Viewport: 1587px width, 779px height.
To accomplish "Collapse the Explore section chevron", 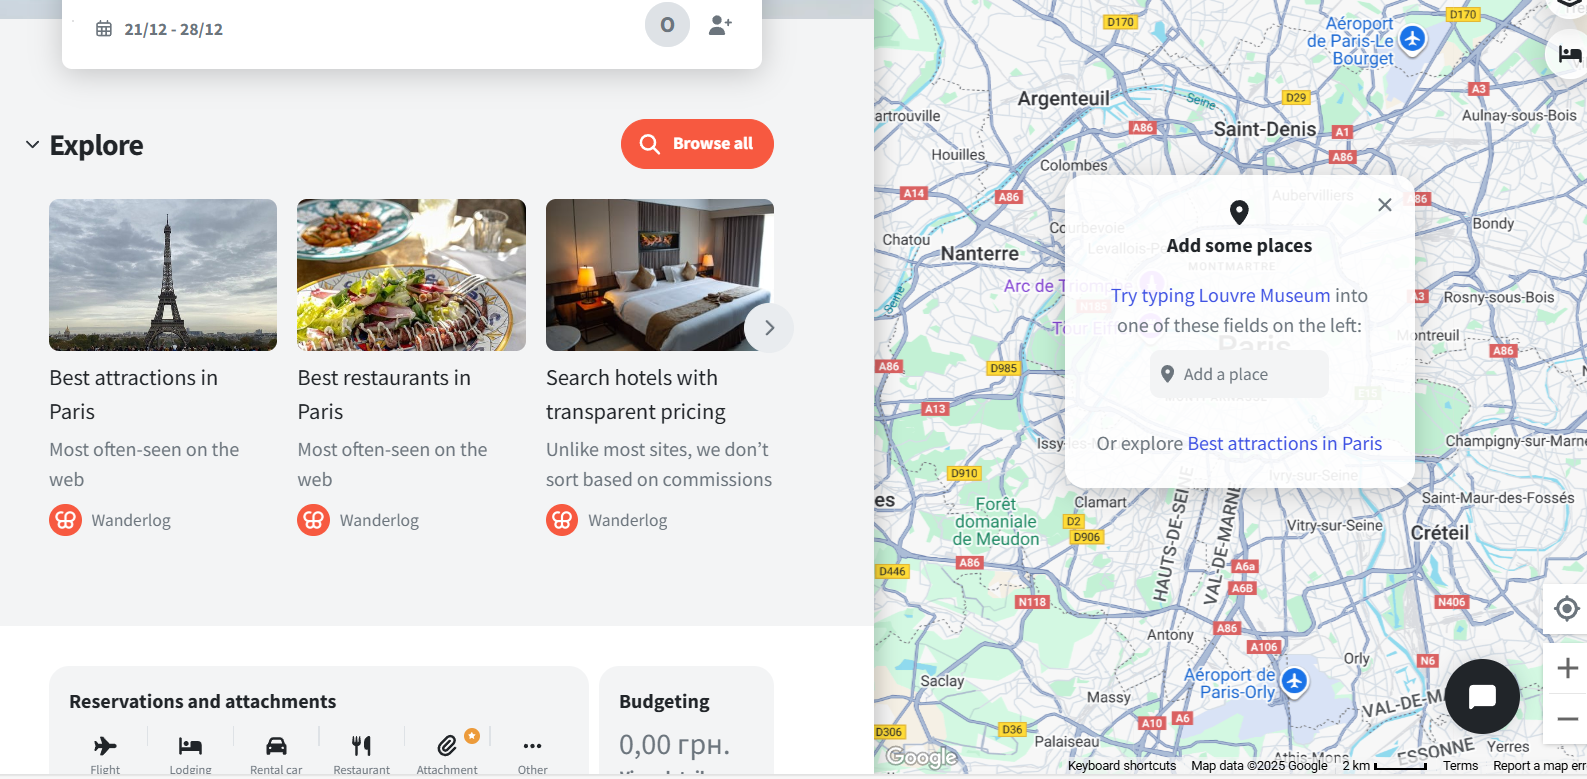I will click(x=33, y=145).
